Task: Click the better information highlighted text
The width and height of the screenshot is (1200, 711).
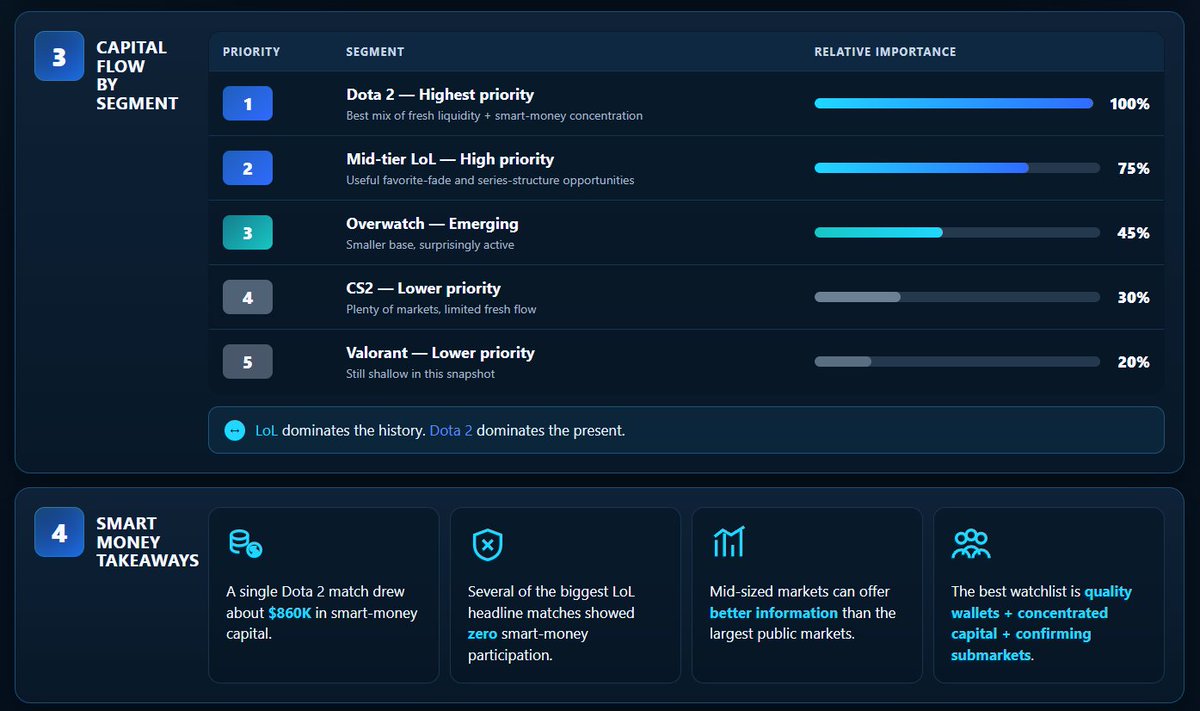Action: click(774, 613)
